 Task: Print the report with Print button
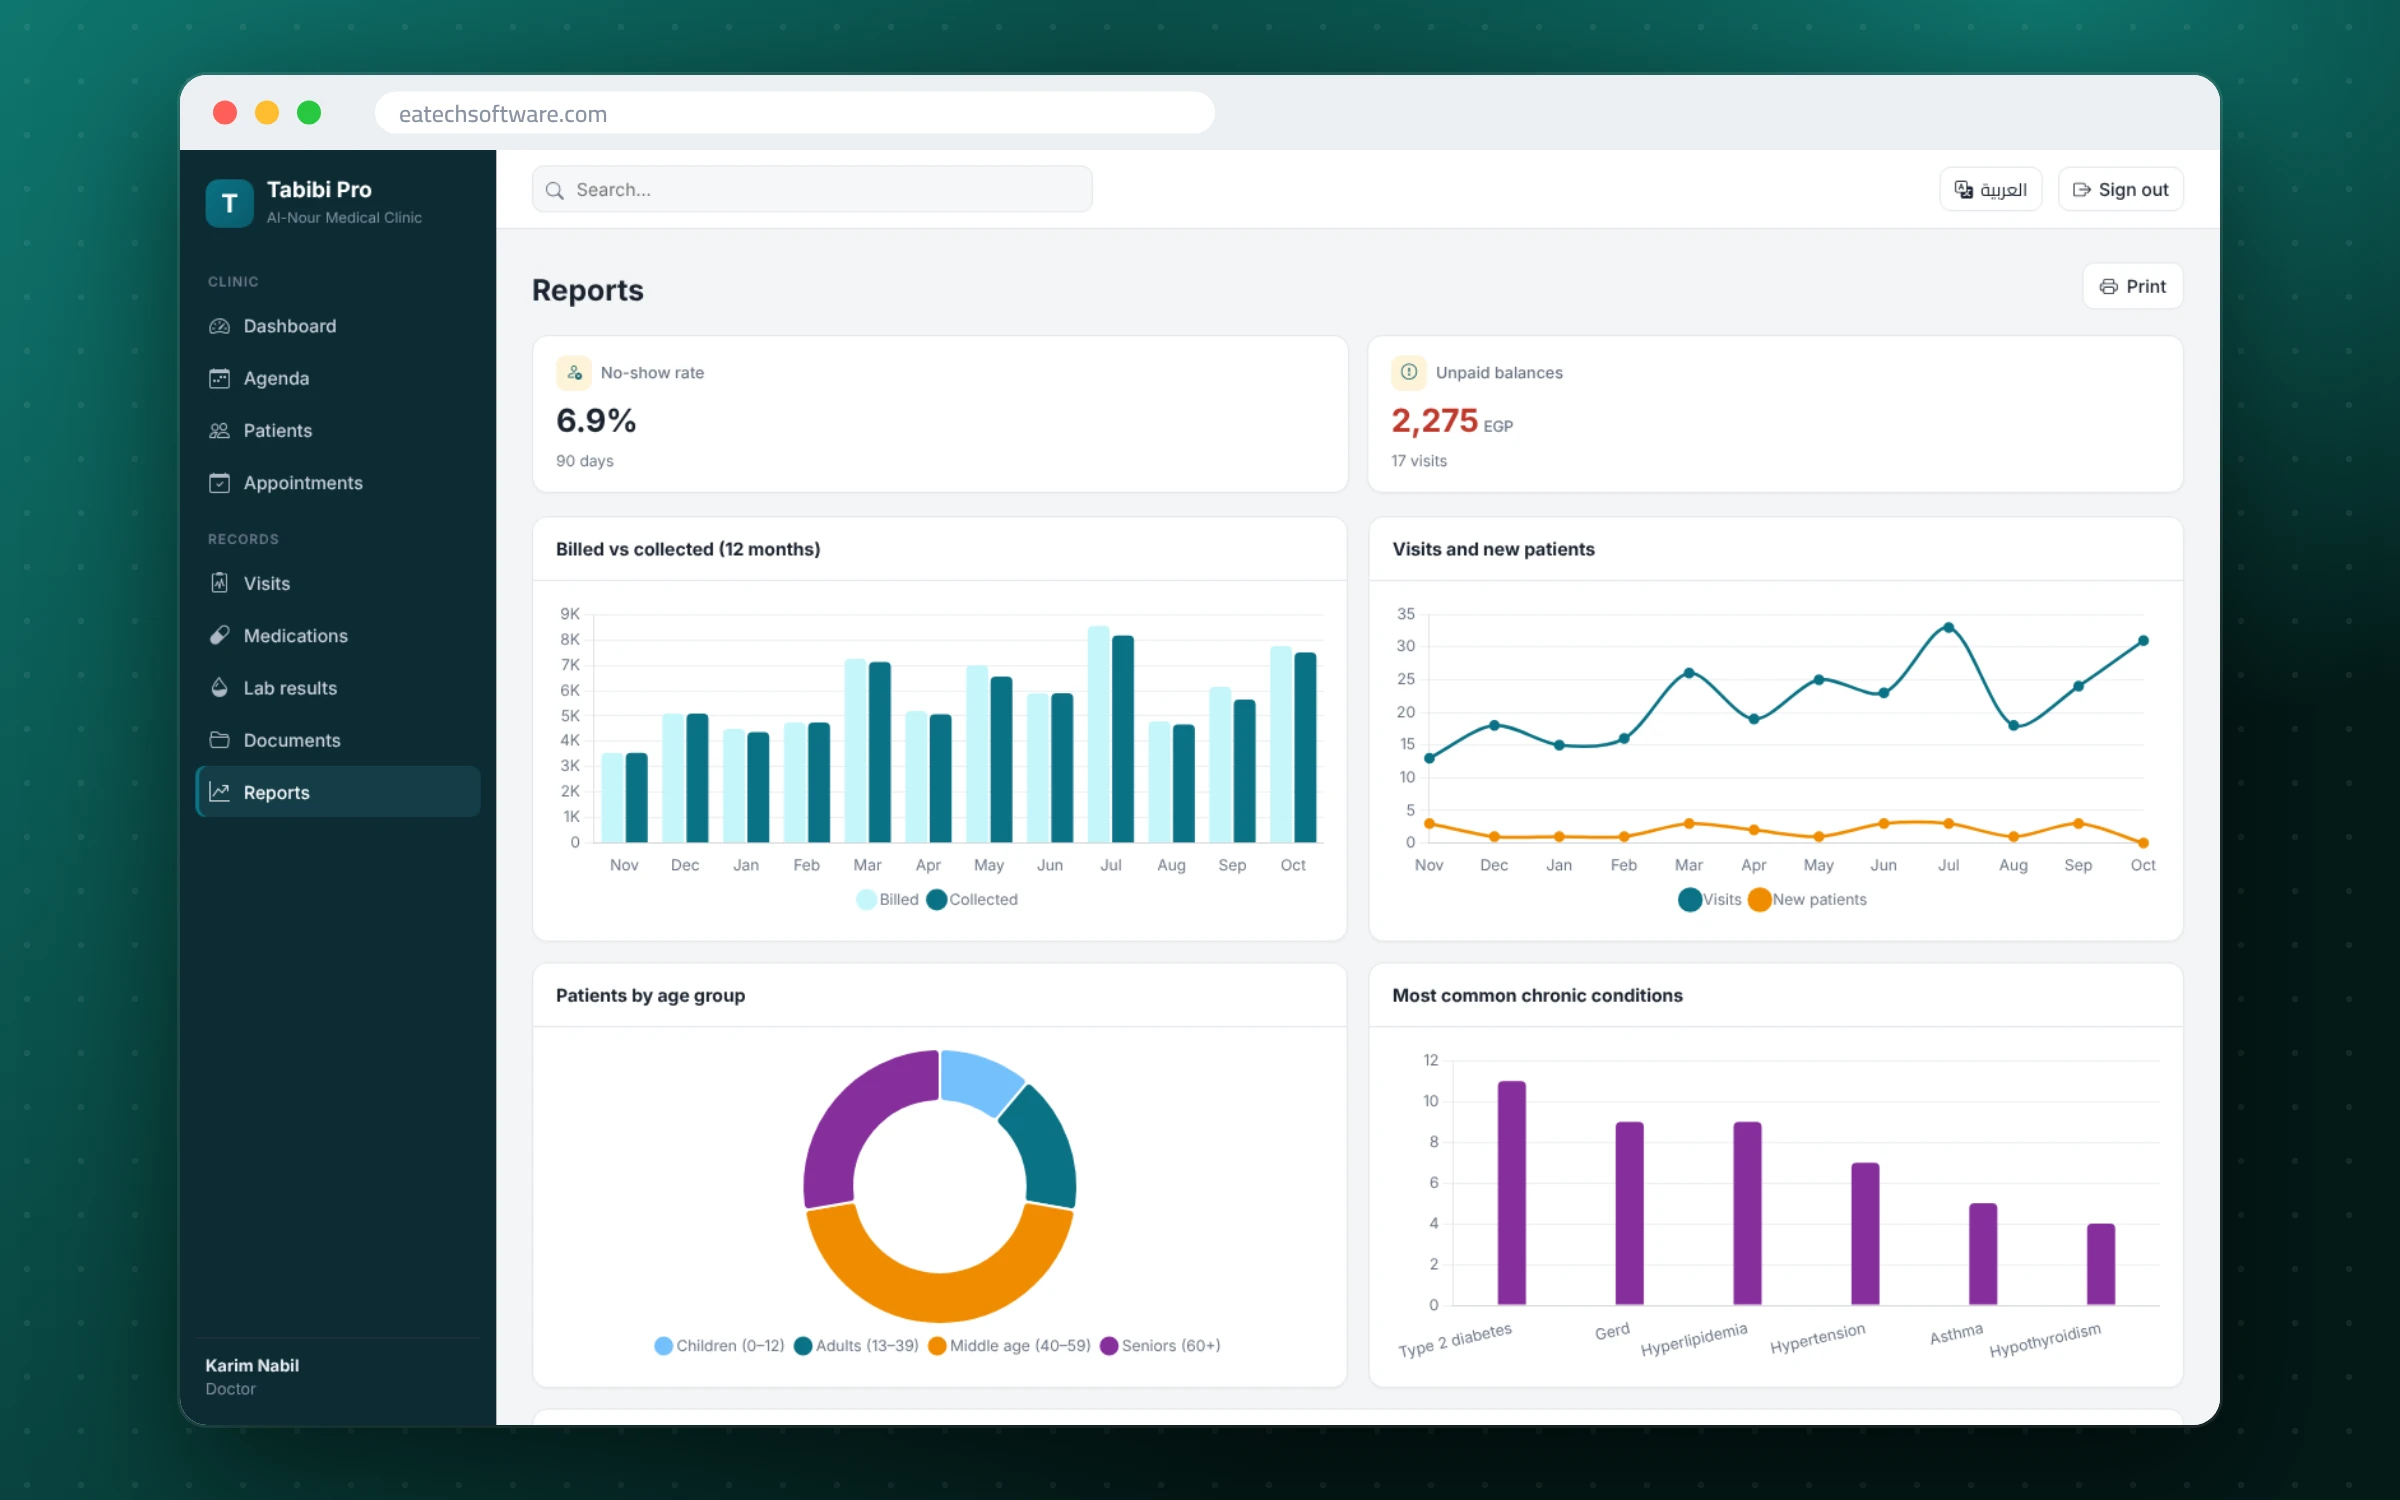(x=2132, y=287)
